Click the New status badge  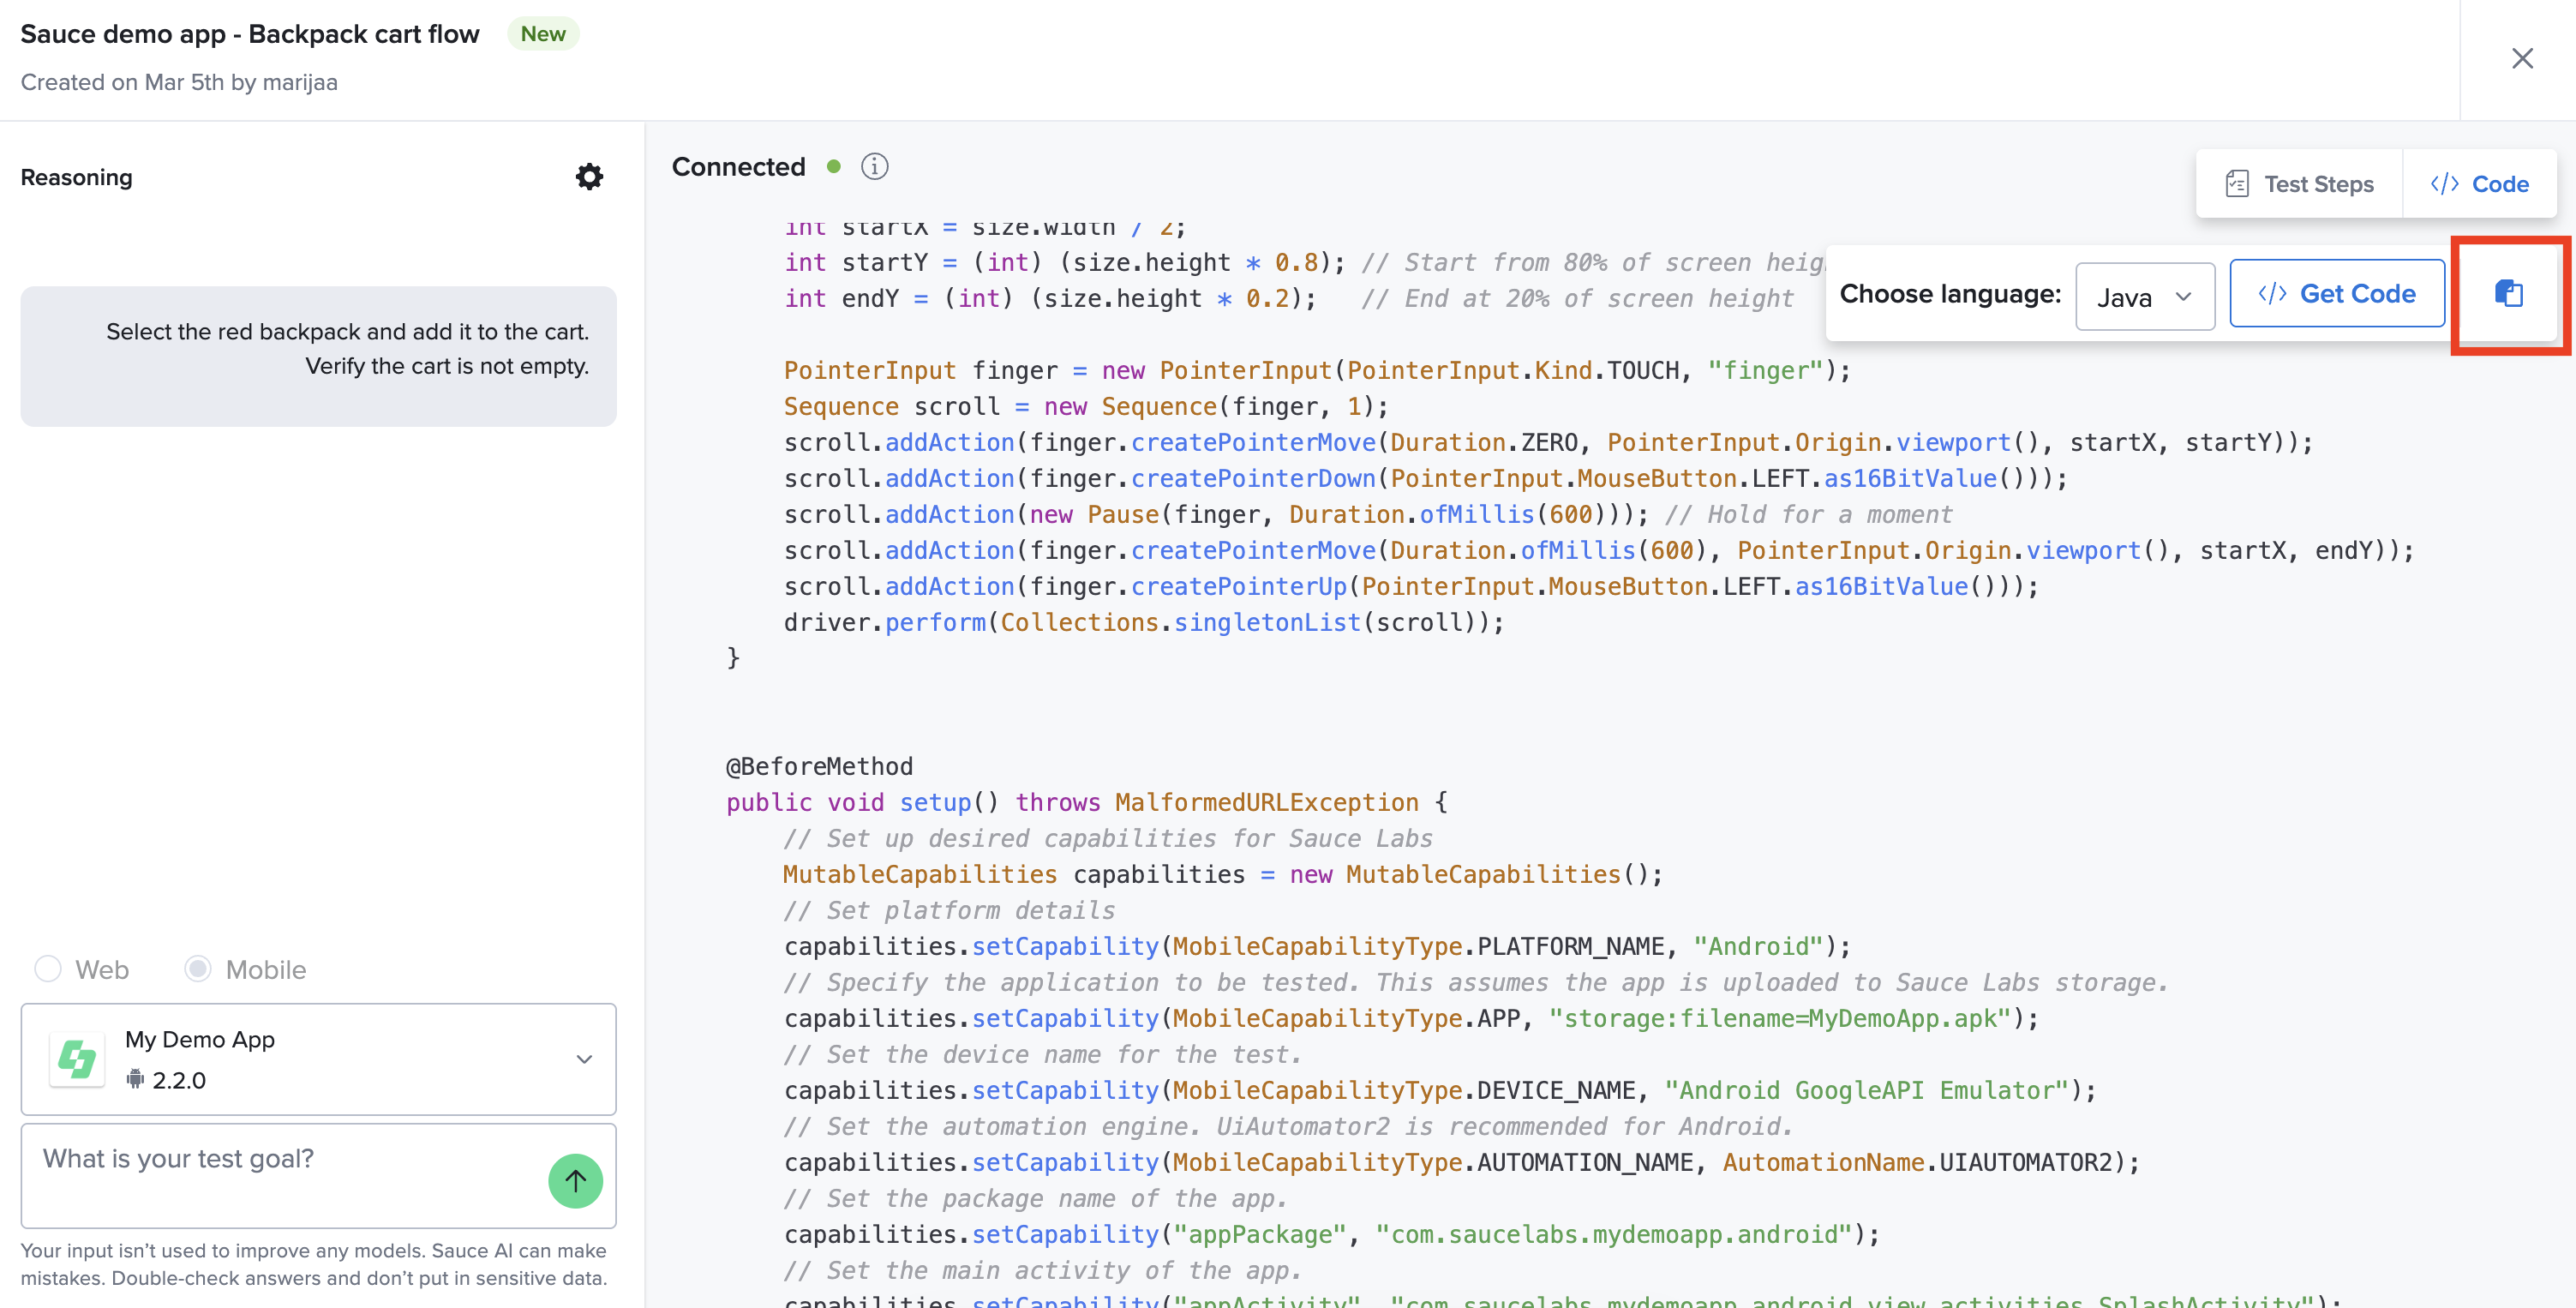point(543,34)
